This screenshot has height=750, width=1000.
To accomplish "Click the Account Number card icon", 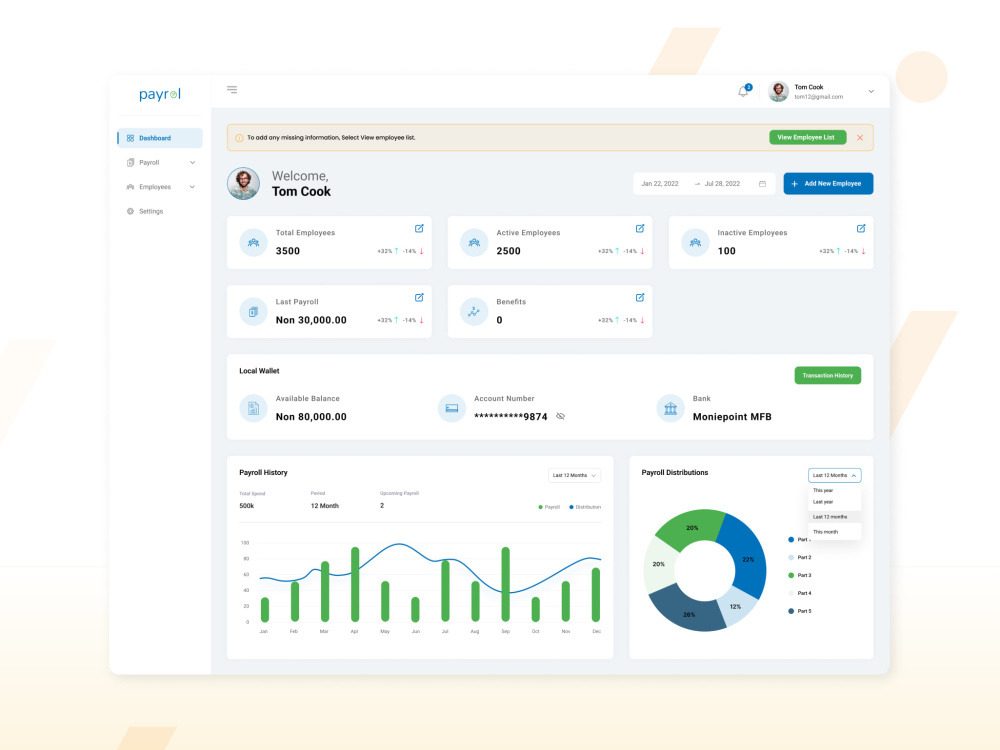I will click(452, 408).
